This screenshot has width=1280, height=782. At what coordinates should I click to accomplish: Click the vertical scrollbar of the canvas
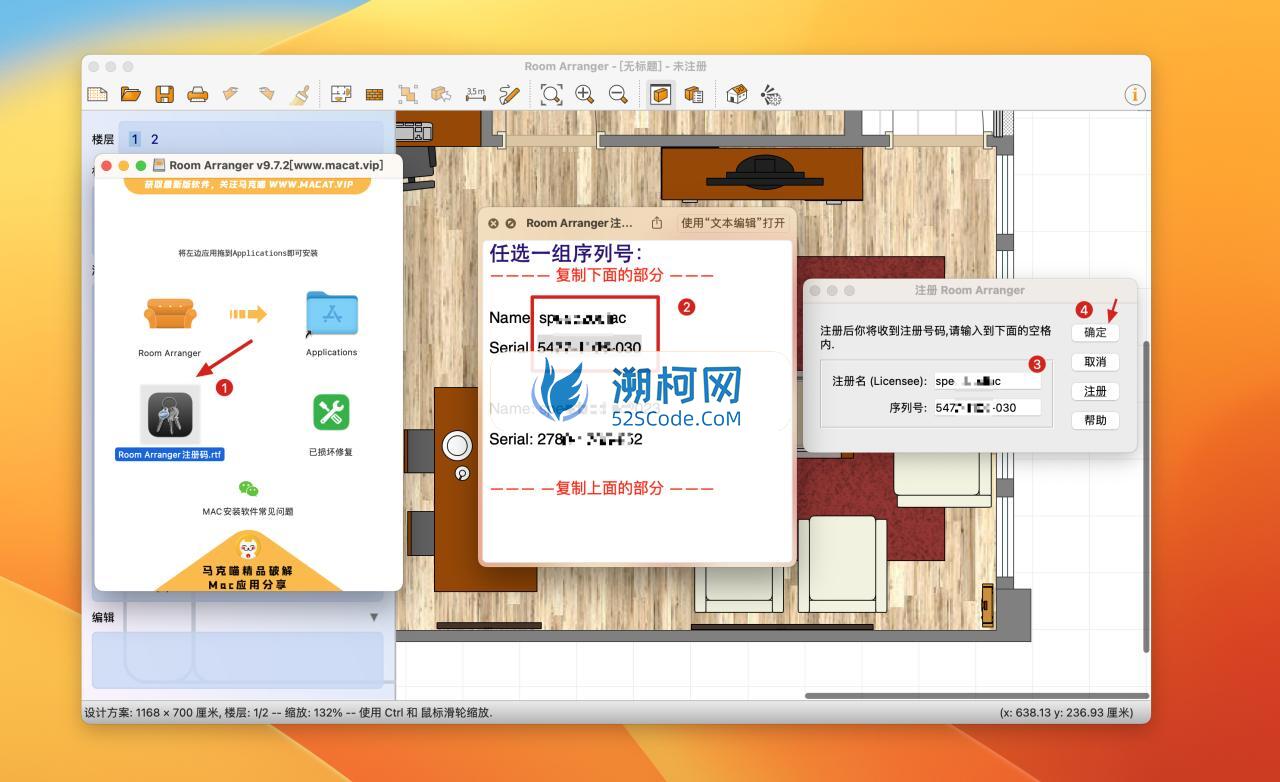click(1146, 497)
